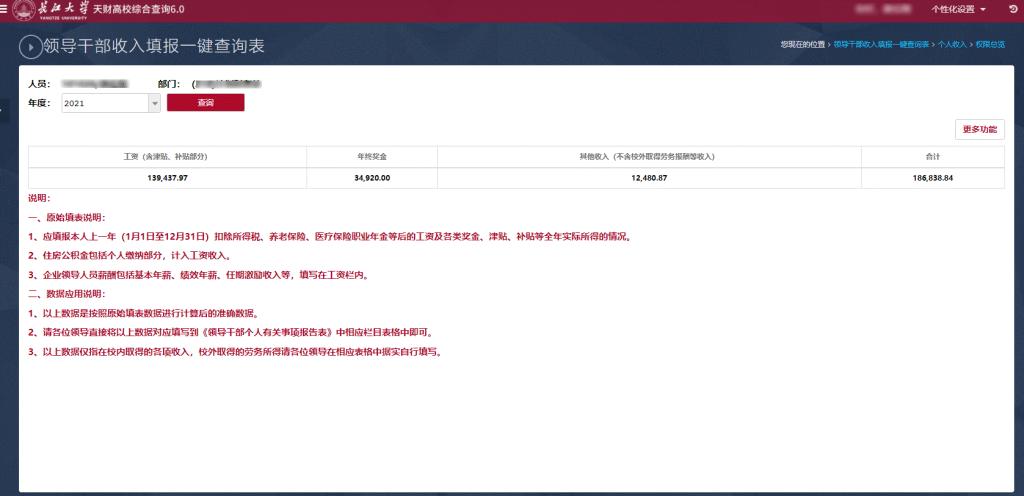Click the 工资（含津贴、补贴部分）column header
The width and height of the screenshot is (1024, 496).
click(167, 157)
